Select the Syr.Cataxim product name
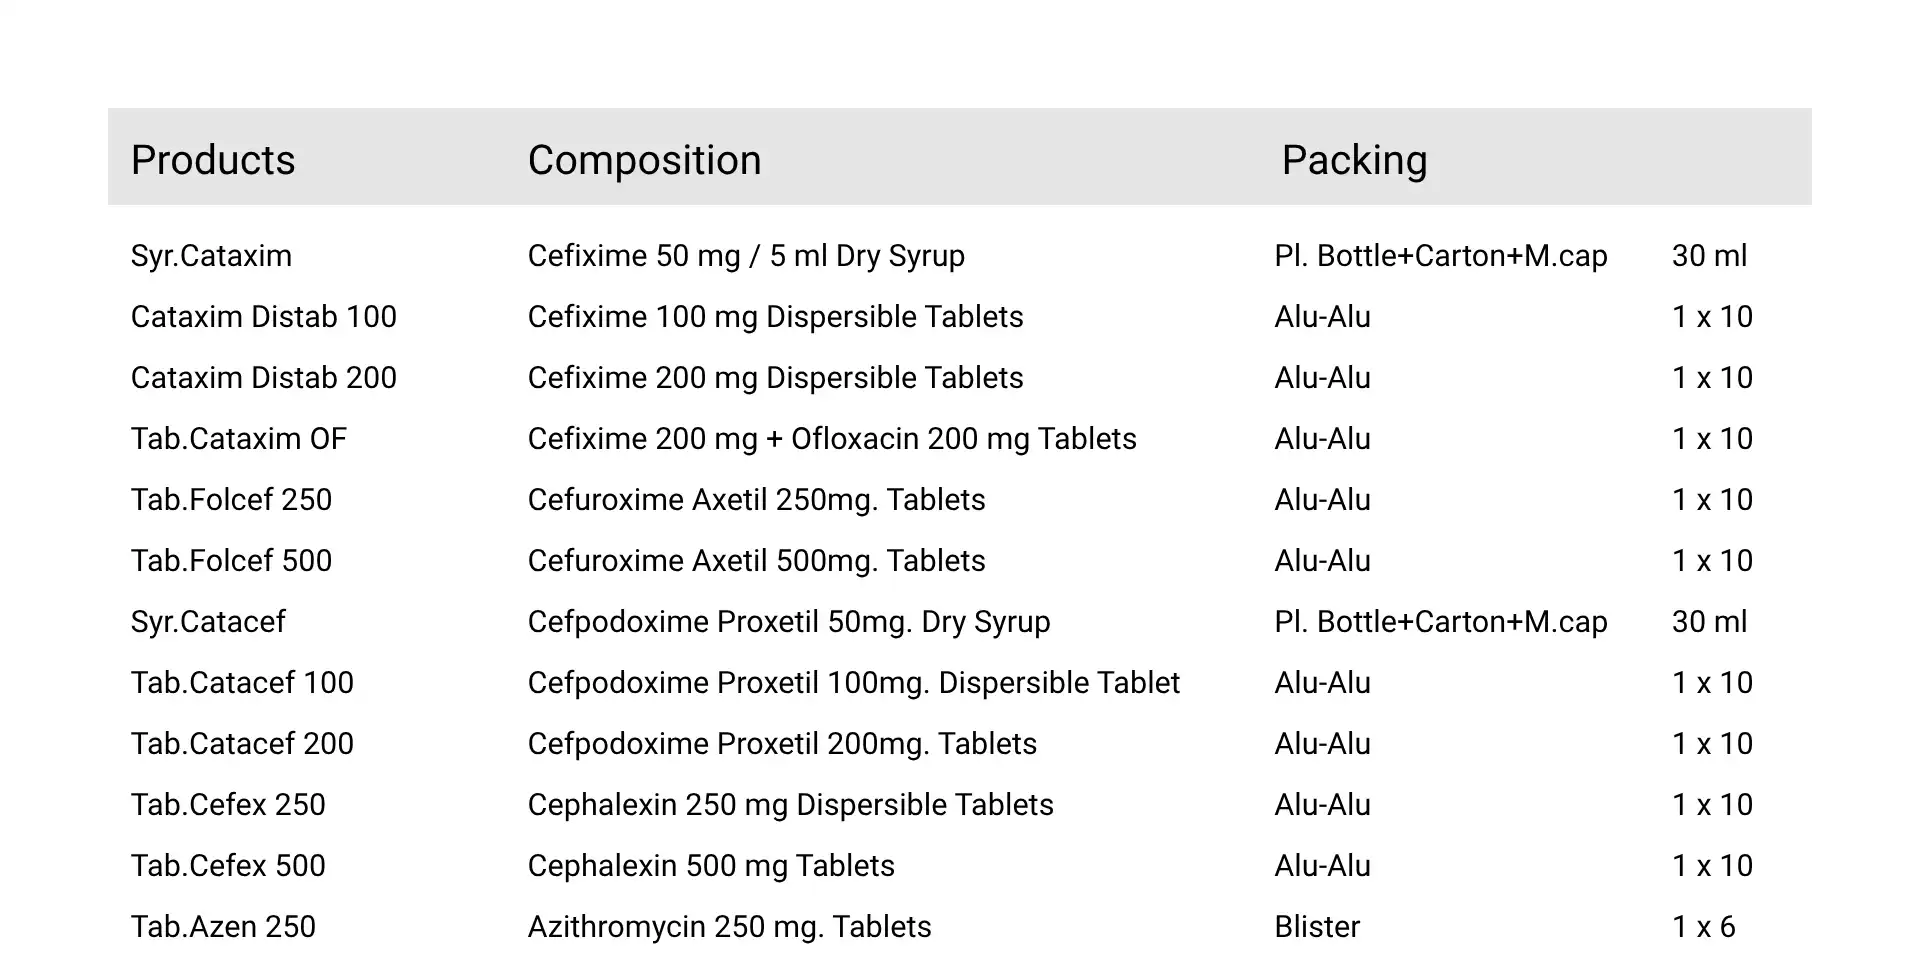This screenshot has height=956, width=1920. click(x=211, y=256)
